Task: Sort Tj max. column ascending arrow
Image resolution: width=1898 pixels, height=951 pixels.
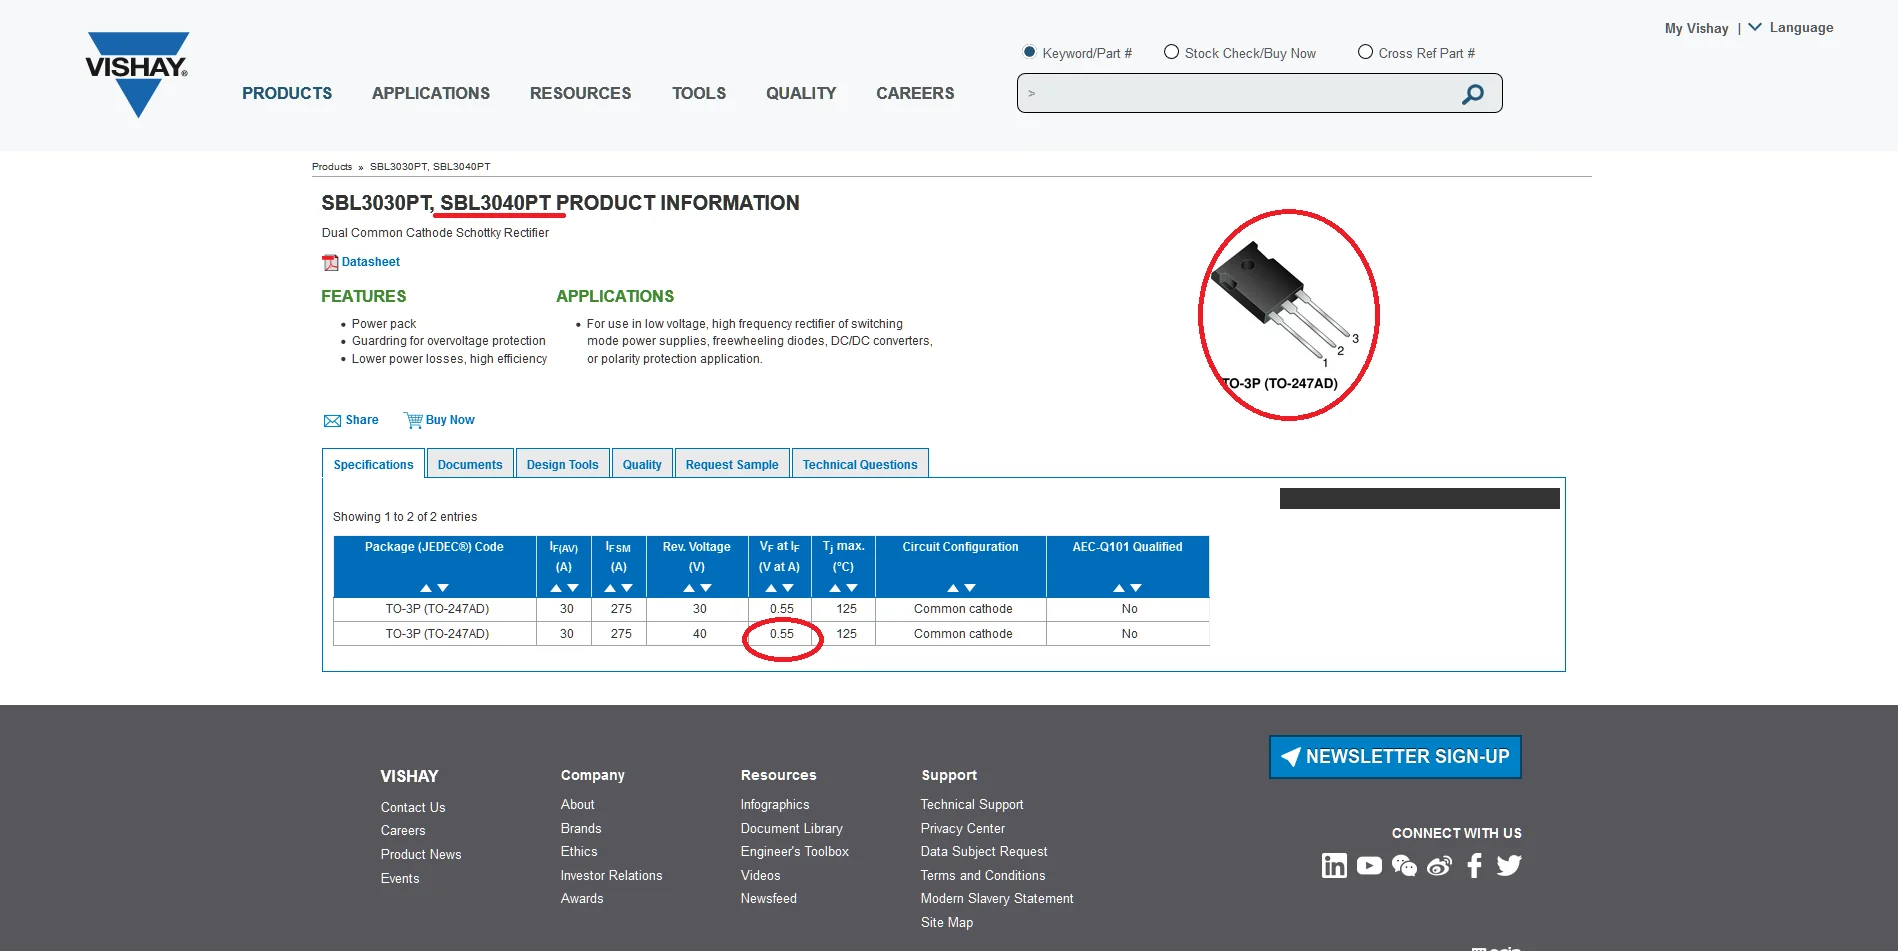Action: [835, 588]
